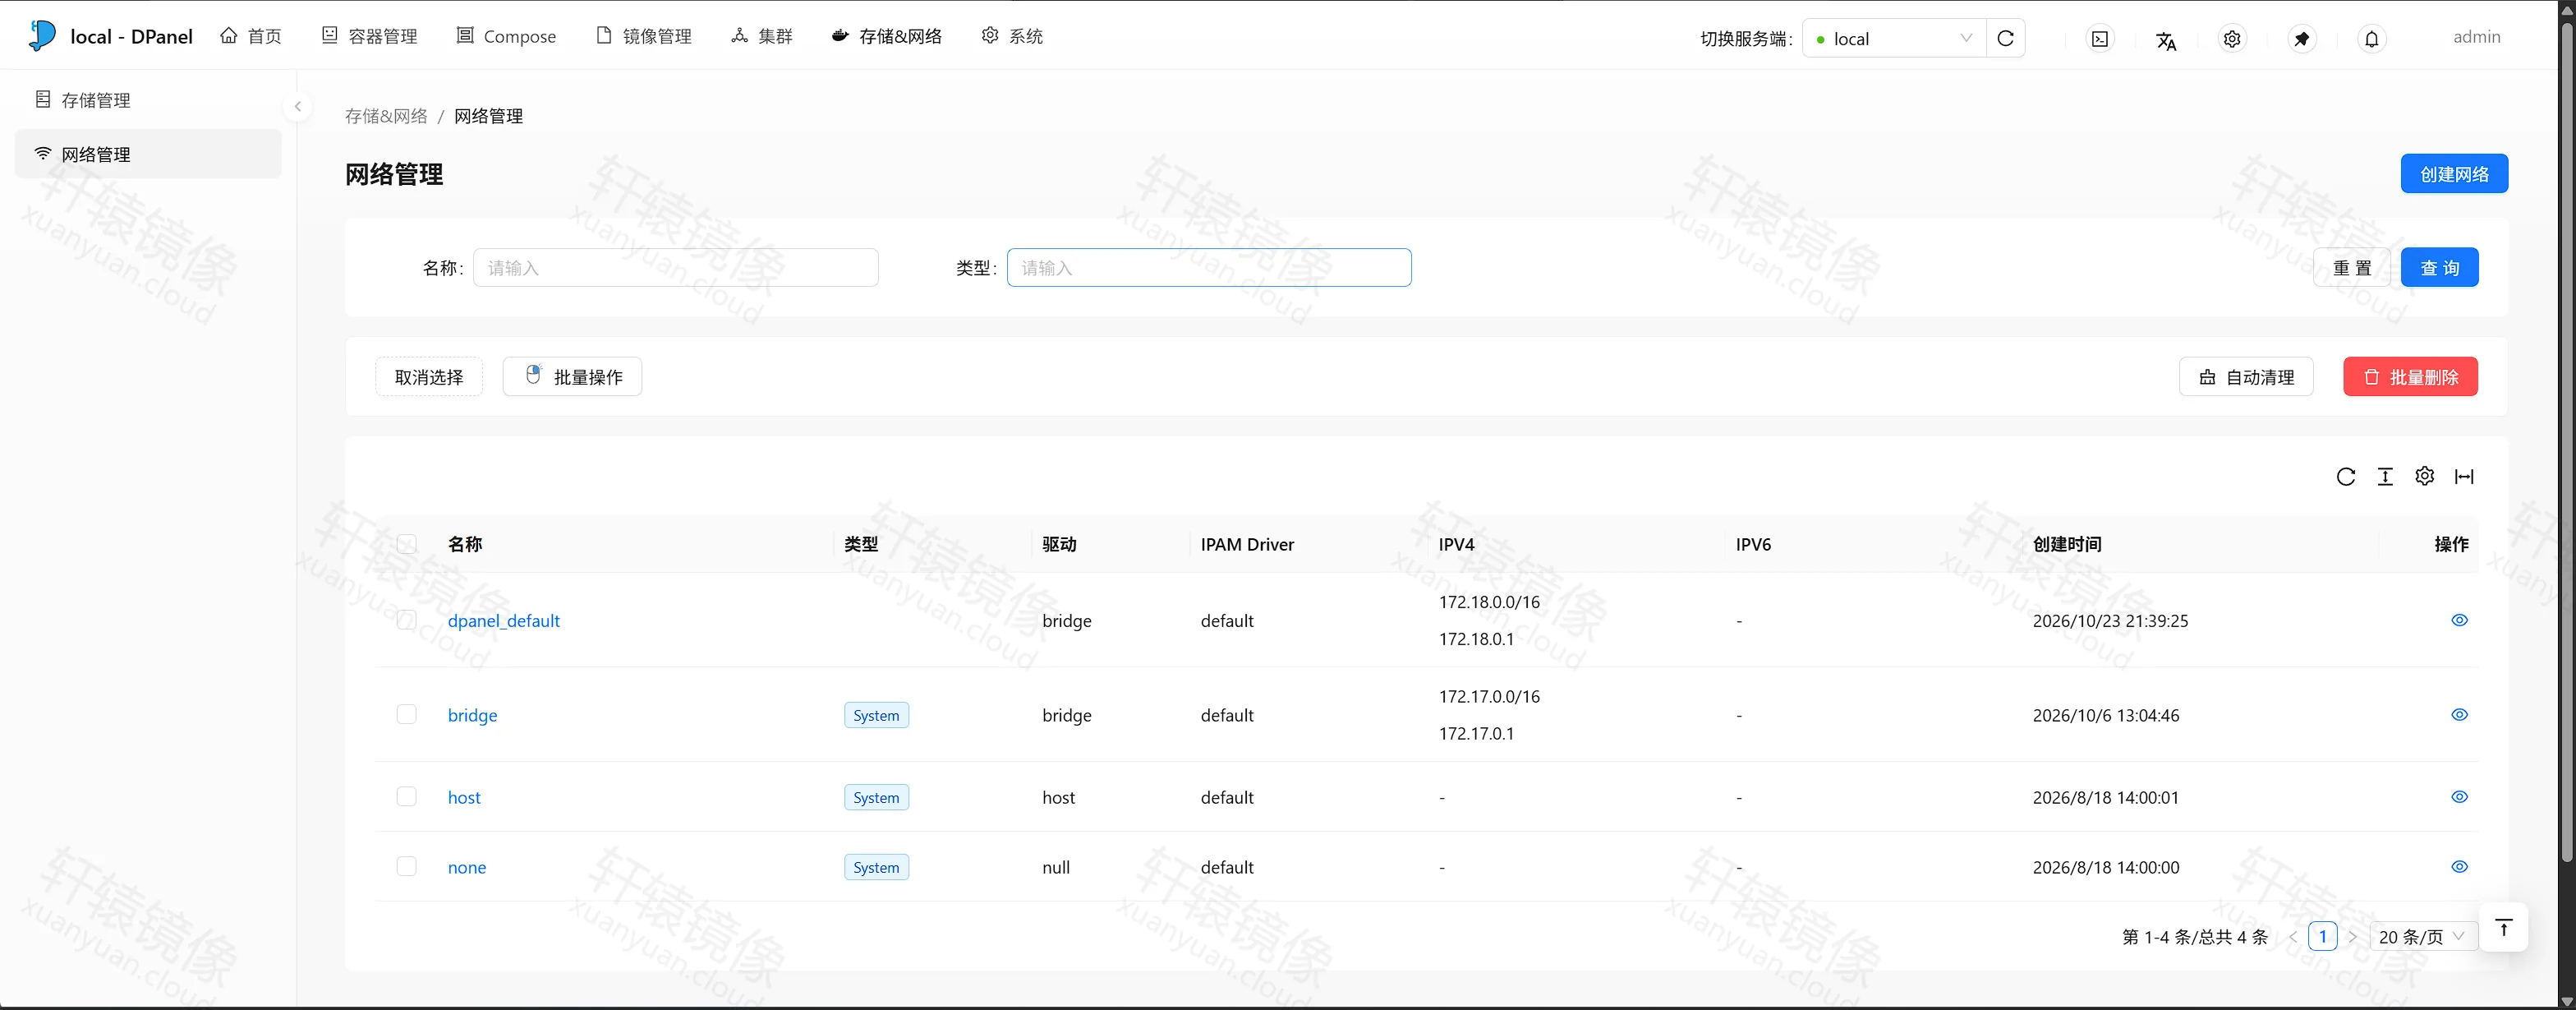Click the 重置 reset button
The width and height of the screenshot is (2576, 1010).
coord(2352,268)
